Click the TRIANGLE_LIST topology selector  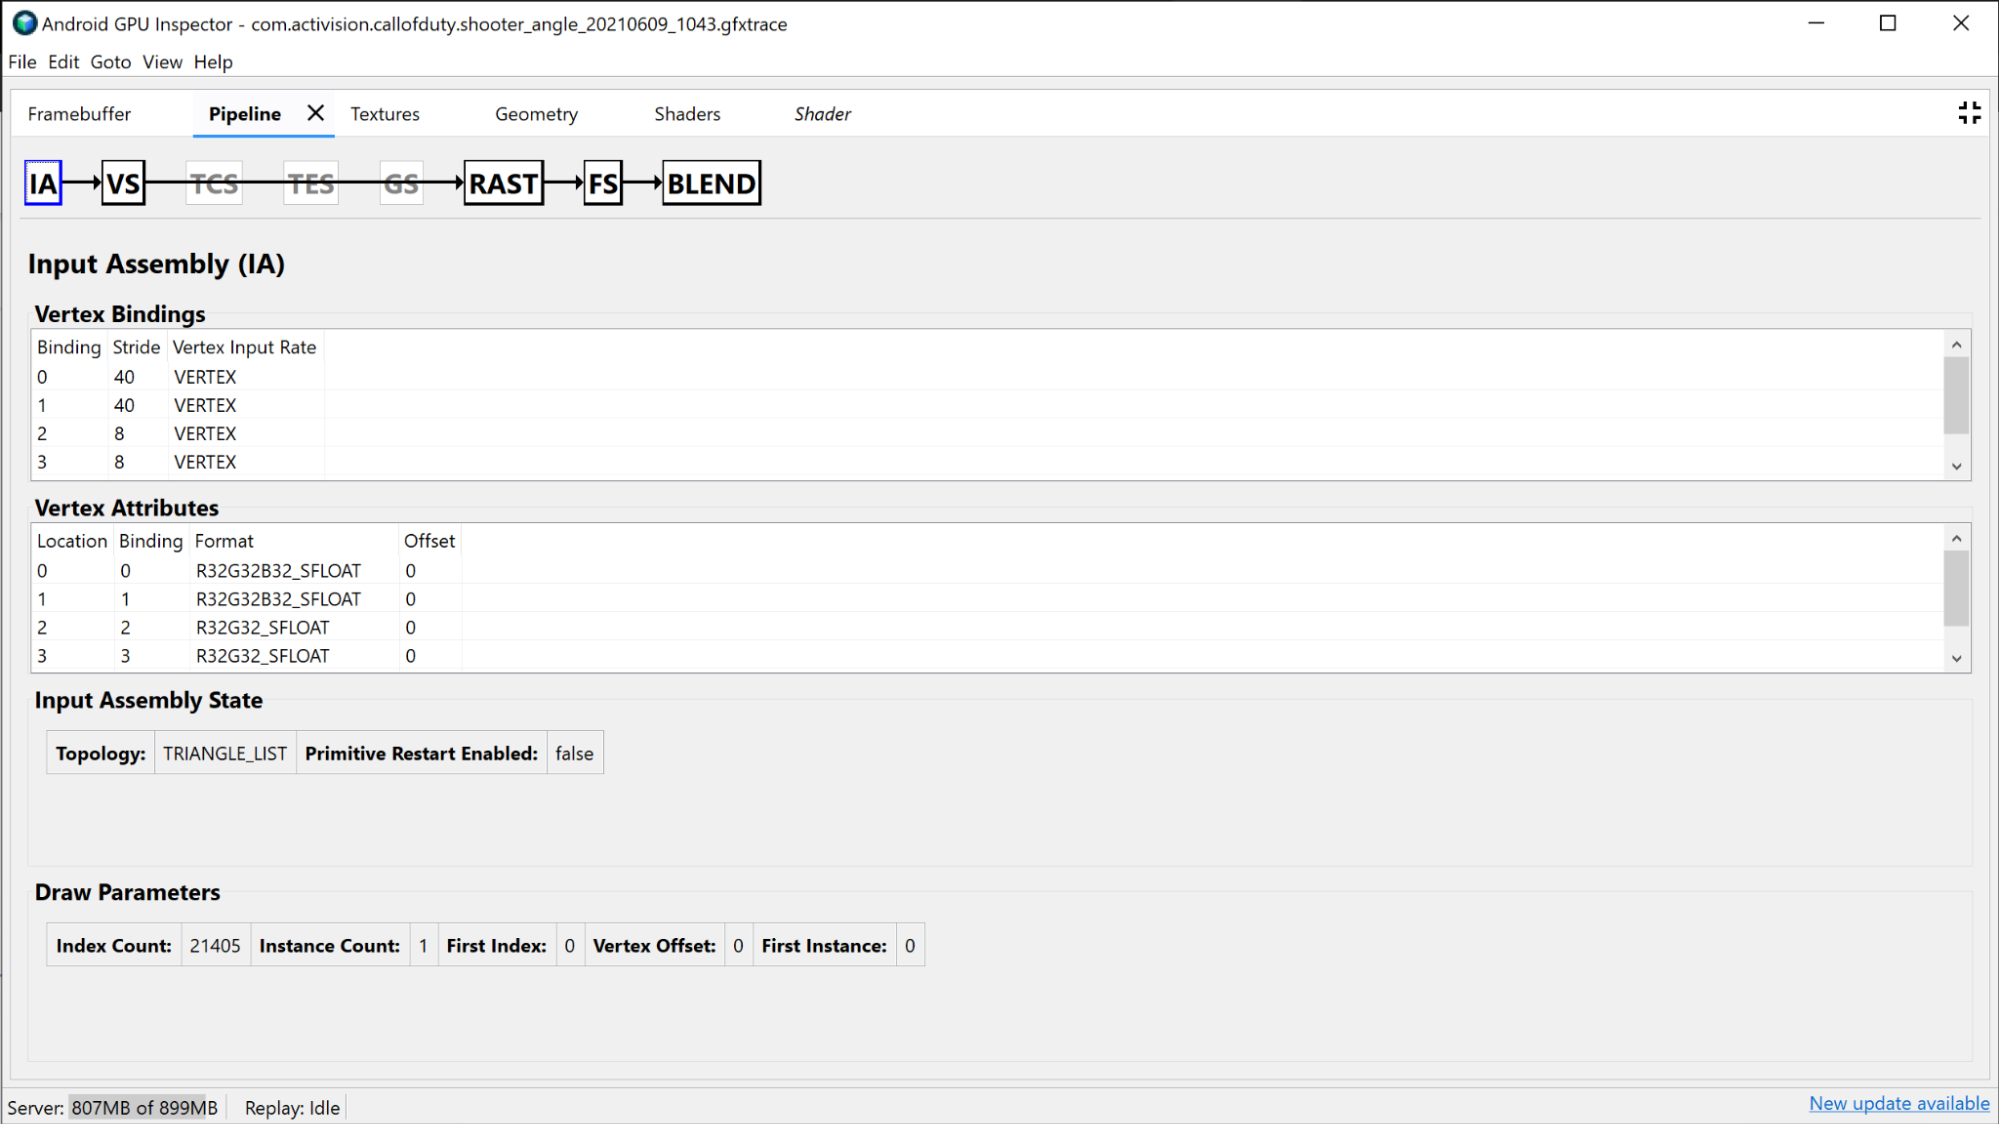point(224,753)
